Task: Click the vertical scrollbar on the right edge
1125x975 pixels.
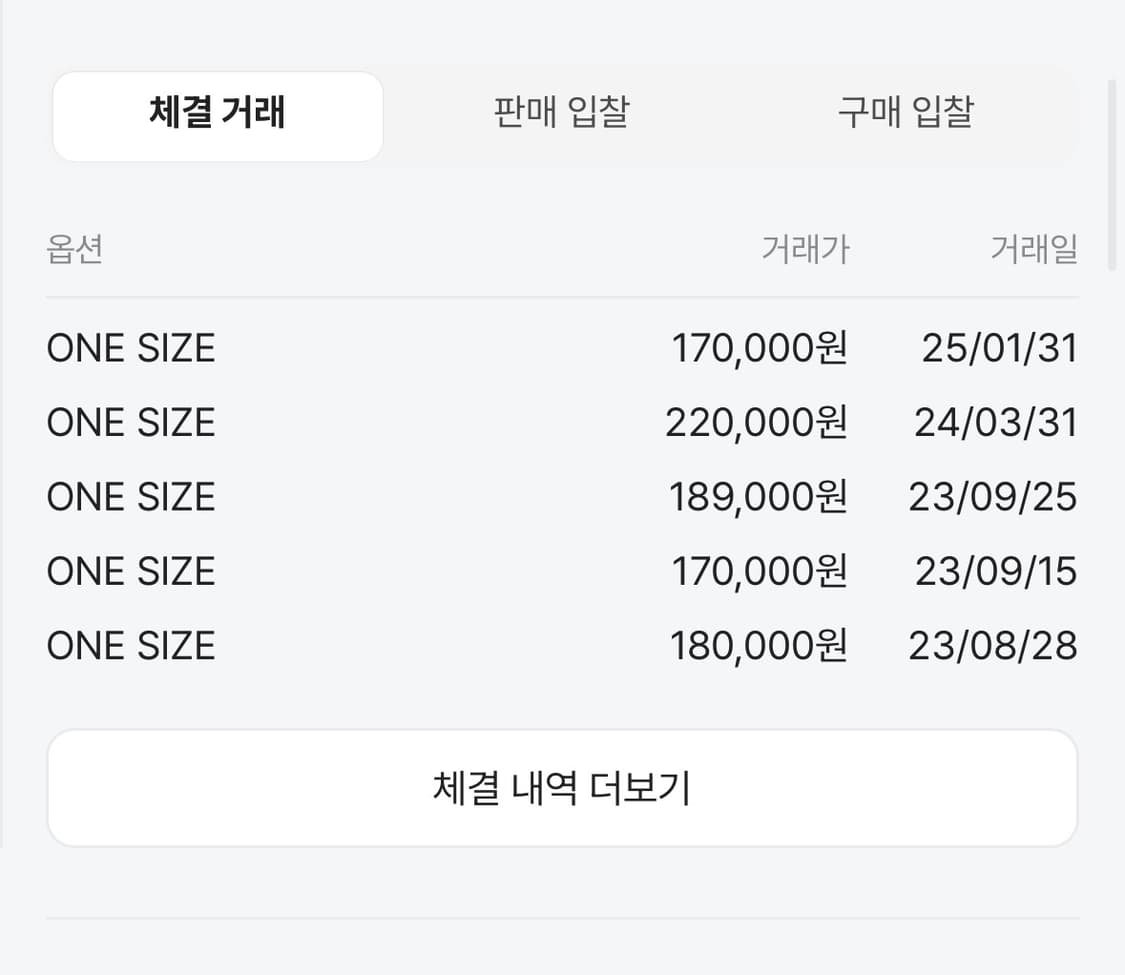Action: pyautogui.click(x=1112, y=175)
